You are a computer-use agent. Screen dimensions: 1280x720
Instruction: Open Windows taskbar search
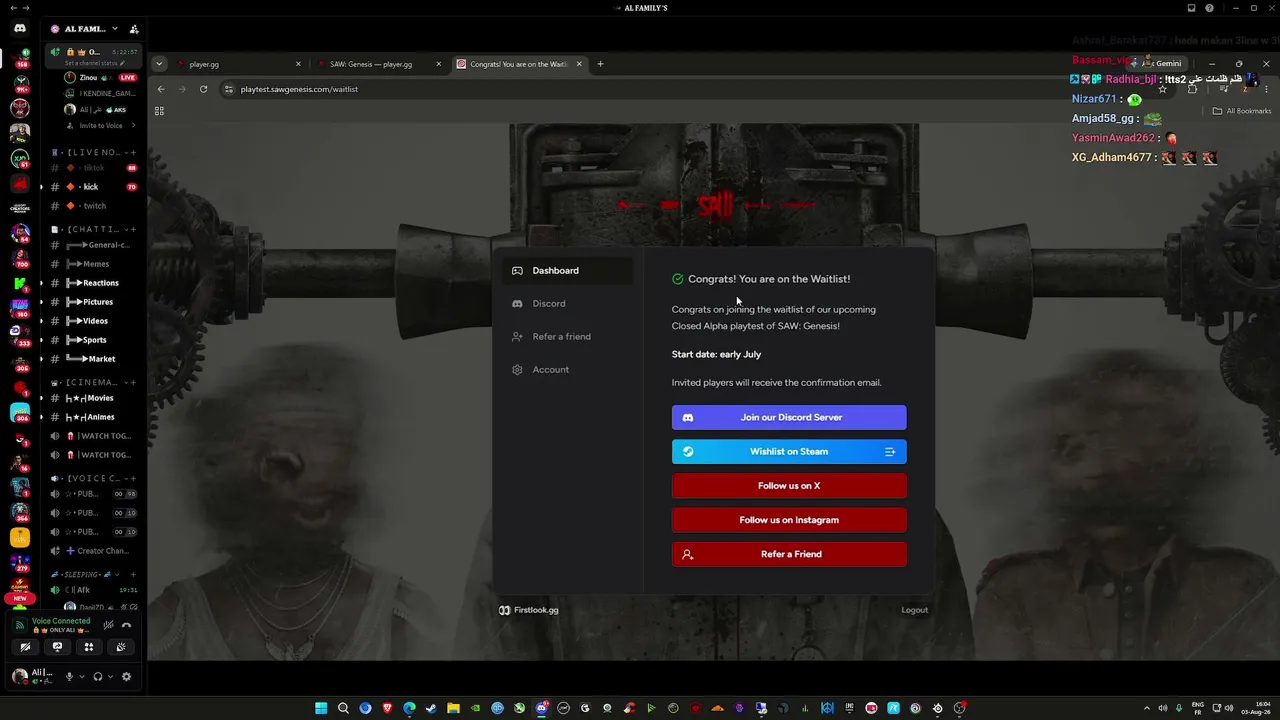click(x=343, y=708)
